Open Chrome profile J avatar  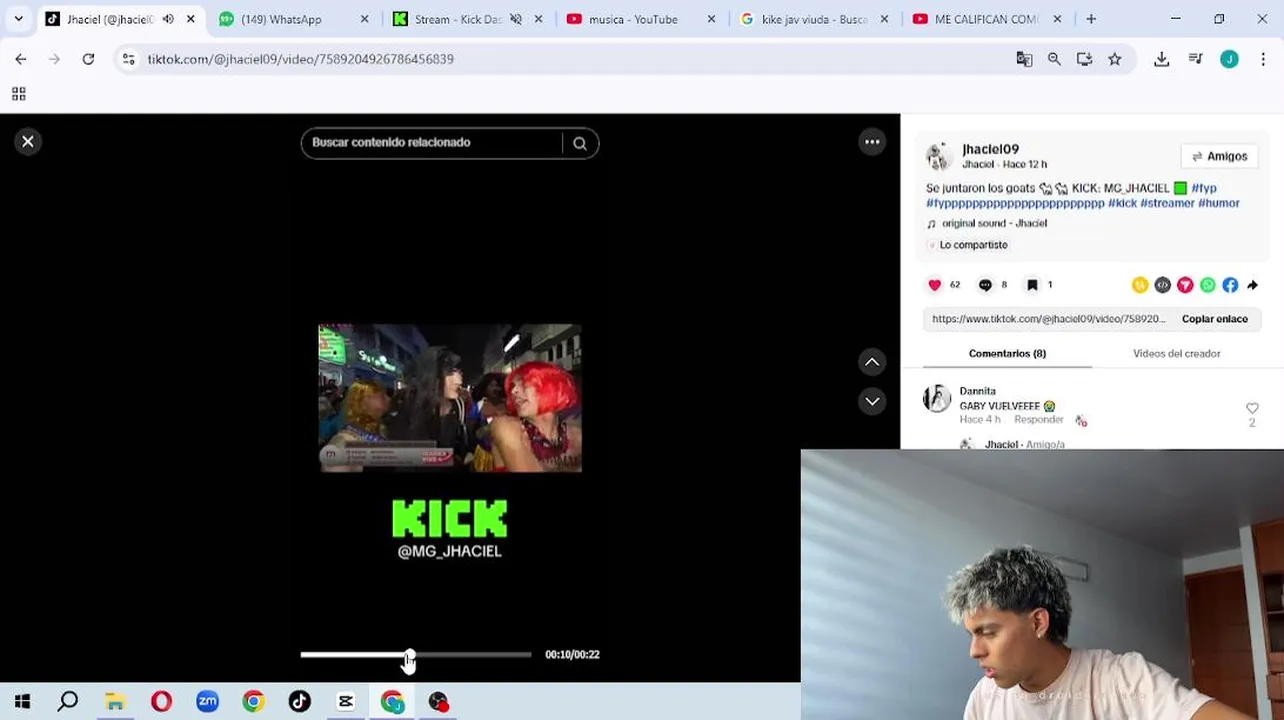click(x=1229, y=59)
